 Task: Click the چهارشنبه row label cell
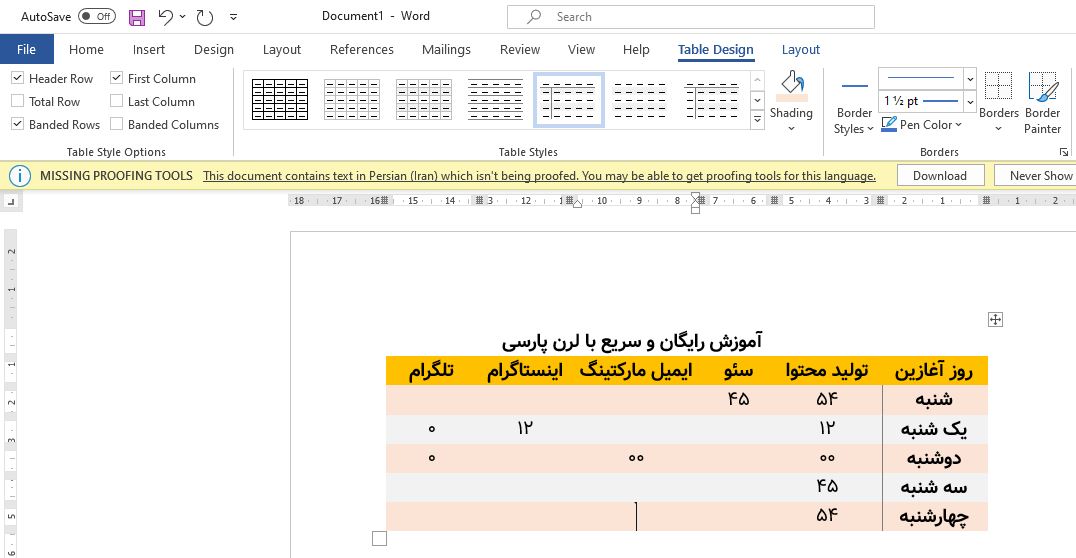[x=934, y=516]
